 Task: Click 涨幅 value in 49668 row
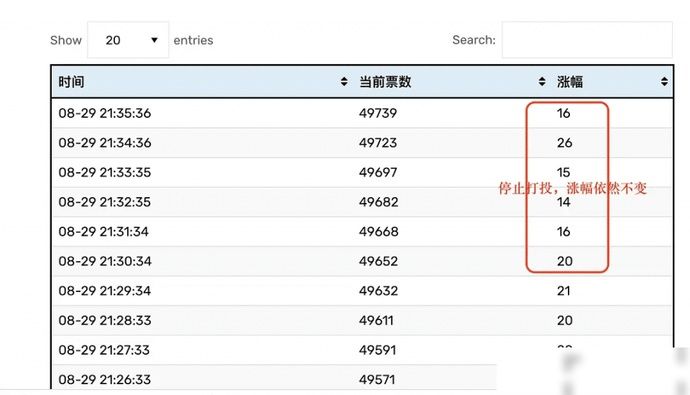tap(564, 231)
